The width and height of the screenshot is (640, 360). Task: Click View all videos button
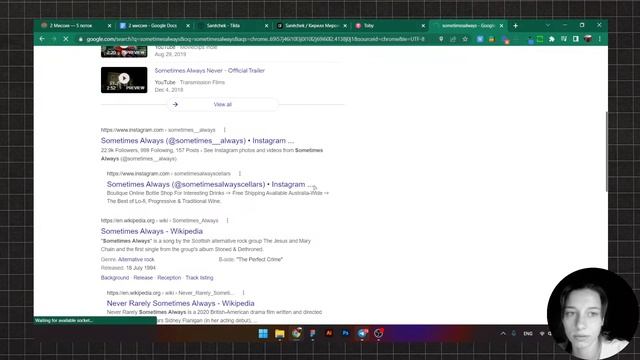click(x=223, y=104)
